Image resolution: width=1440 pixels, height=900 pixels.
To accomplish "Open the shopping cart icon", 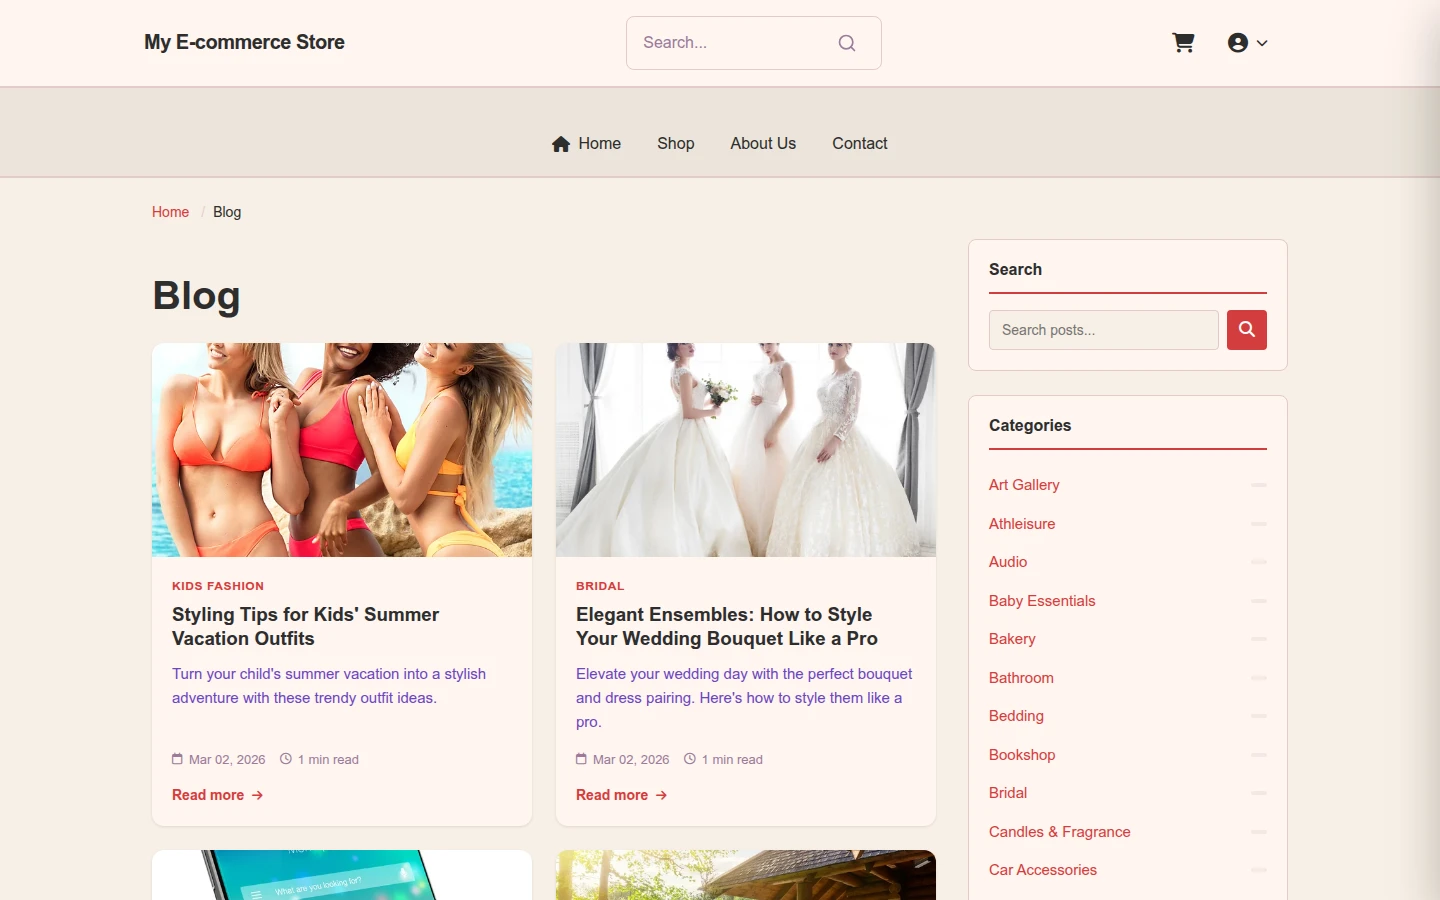I will [x=1183, y=43].
